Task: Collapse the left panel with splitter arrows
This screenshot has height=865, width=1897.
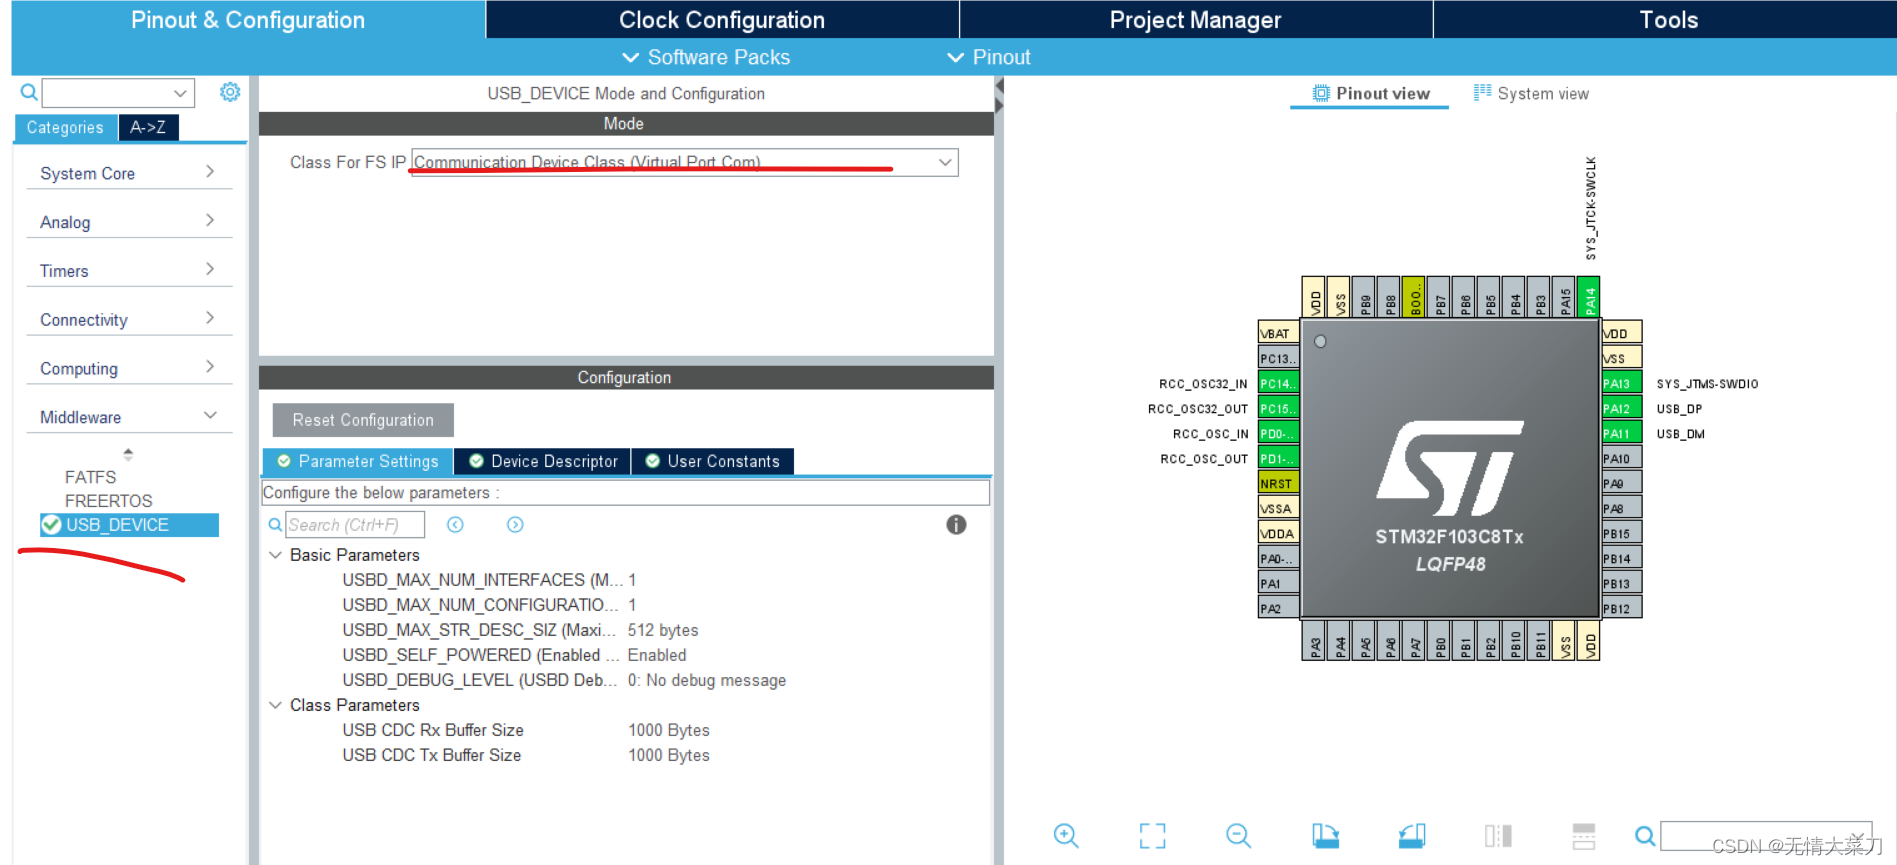Action: [x=999, y=87]
